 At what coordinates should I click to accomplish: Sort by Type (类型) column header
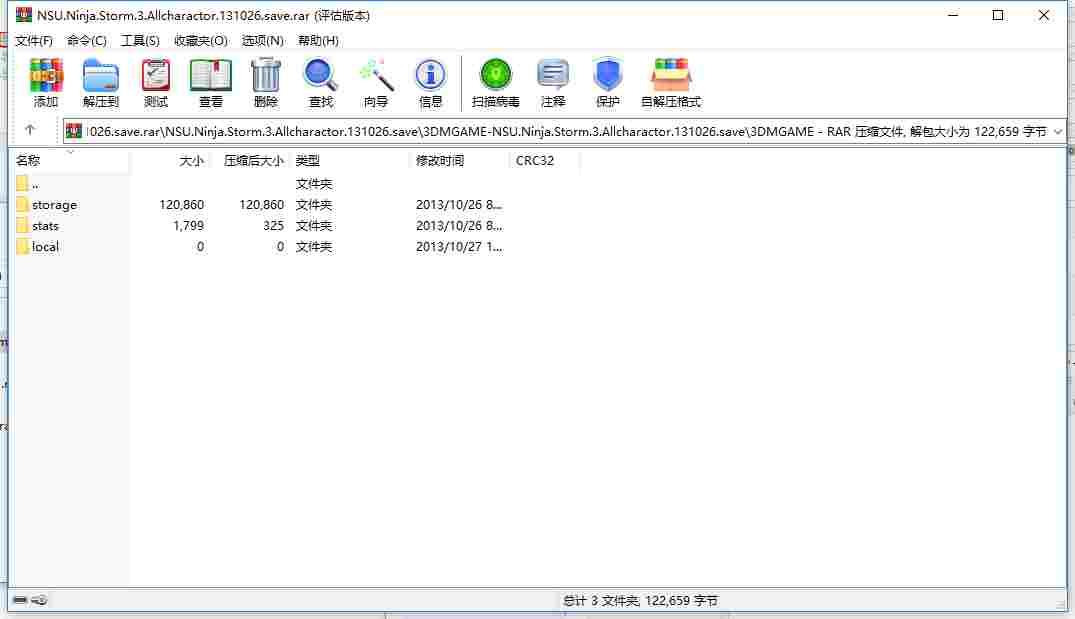tap(350, 160)
